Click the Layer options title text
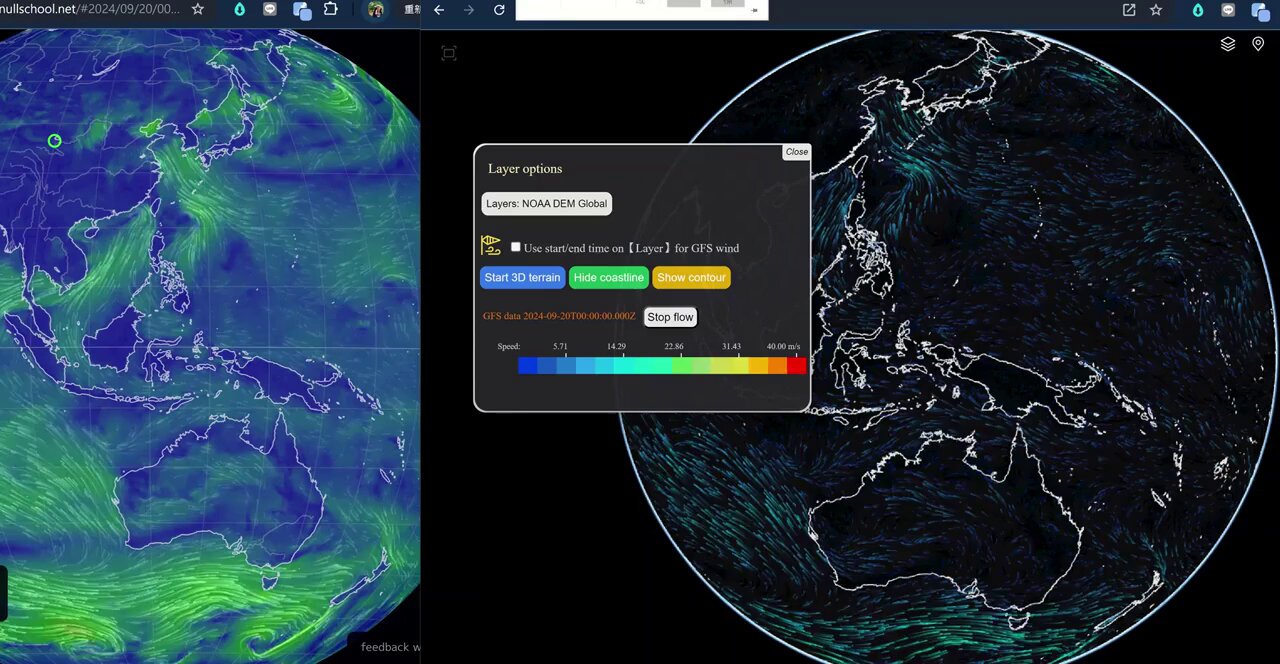Screen dimensions: 1280x664 click(525, 169)
